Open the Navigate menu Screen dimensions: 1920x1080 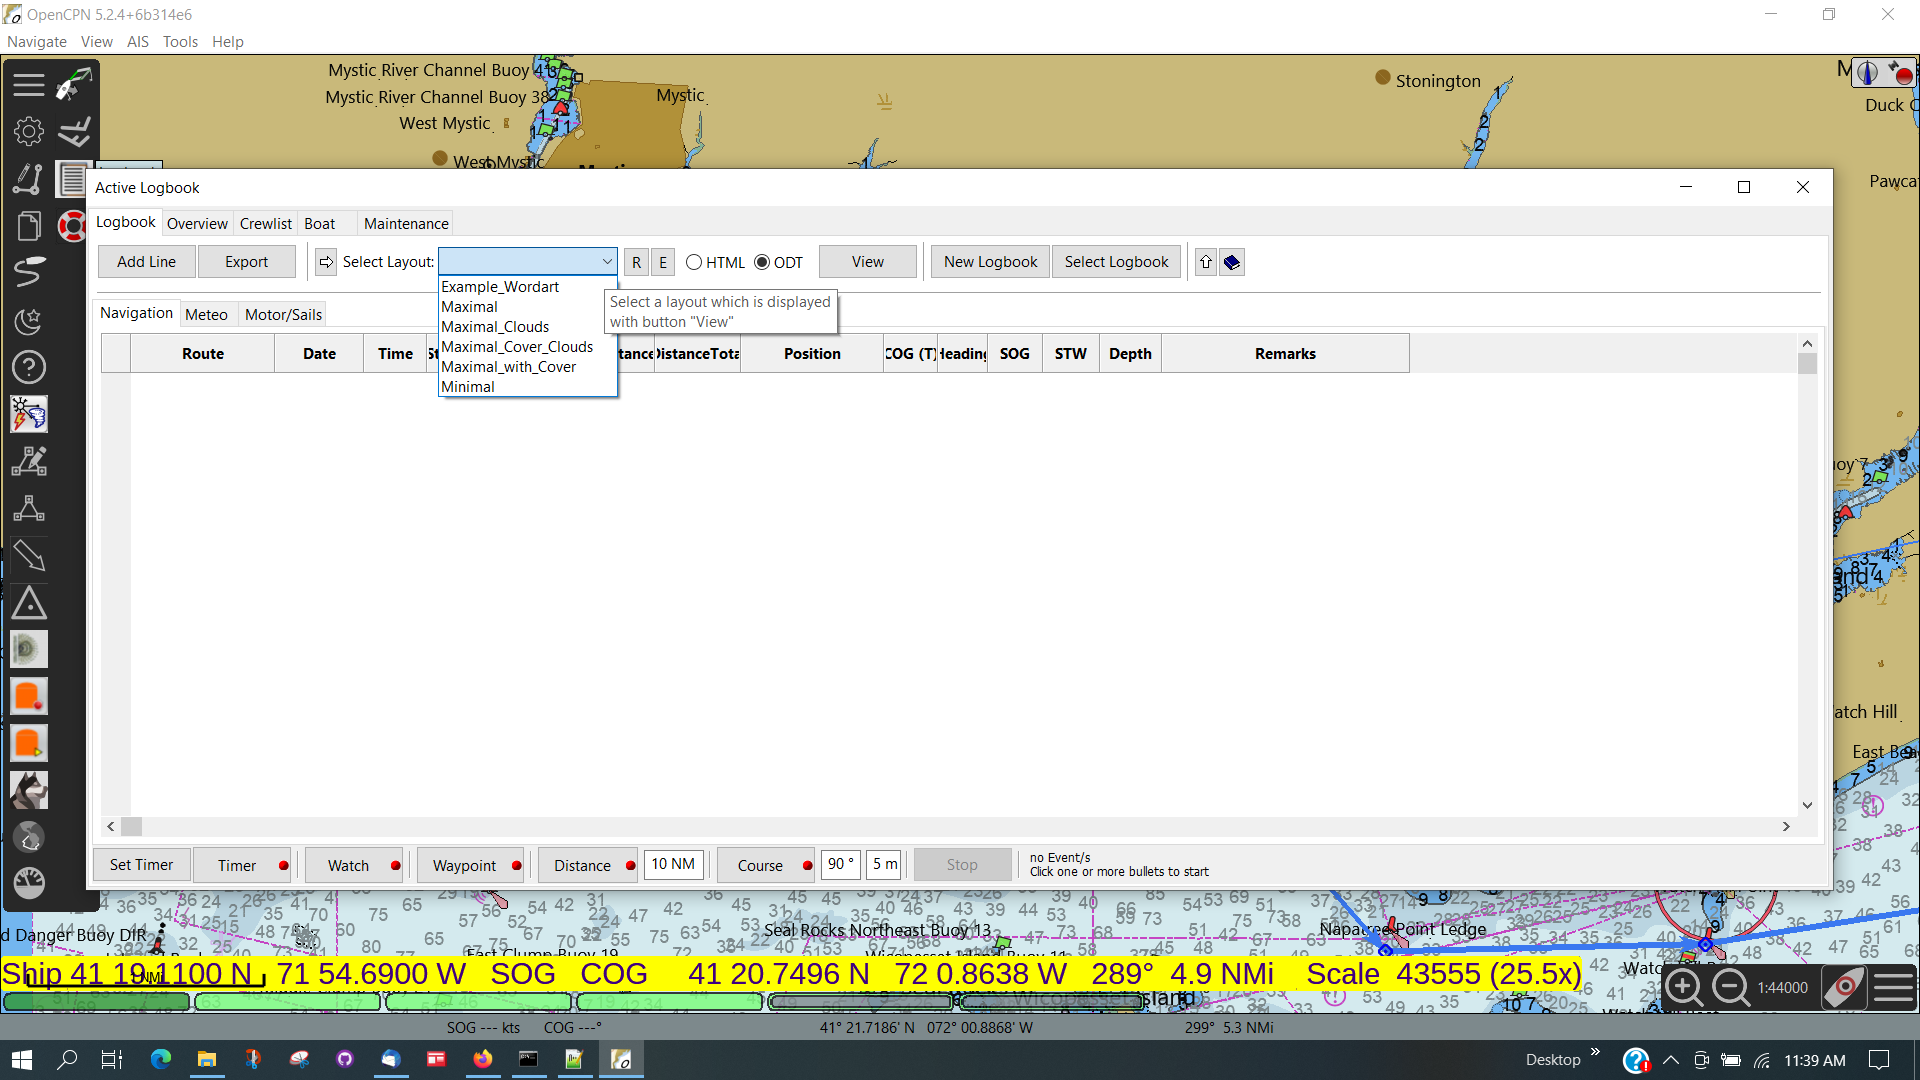tap(36, 41)
